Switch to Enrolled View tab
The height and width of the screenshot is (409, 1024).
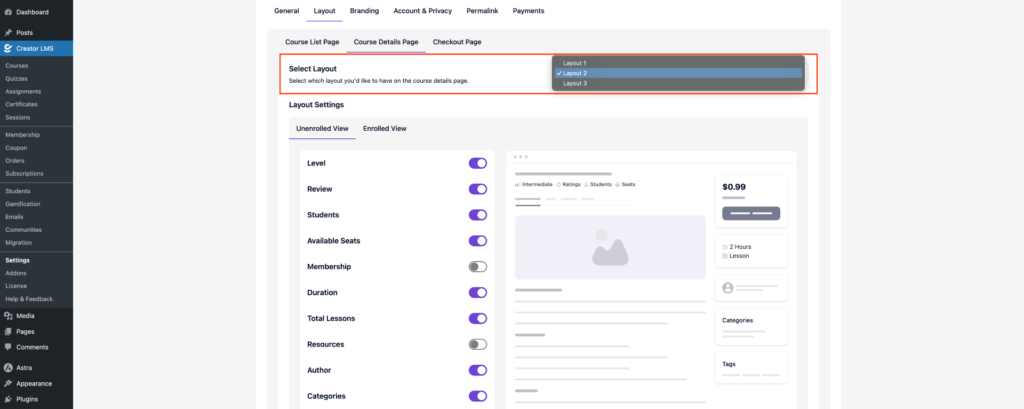(384, 128)
